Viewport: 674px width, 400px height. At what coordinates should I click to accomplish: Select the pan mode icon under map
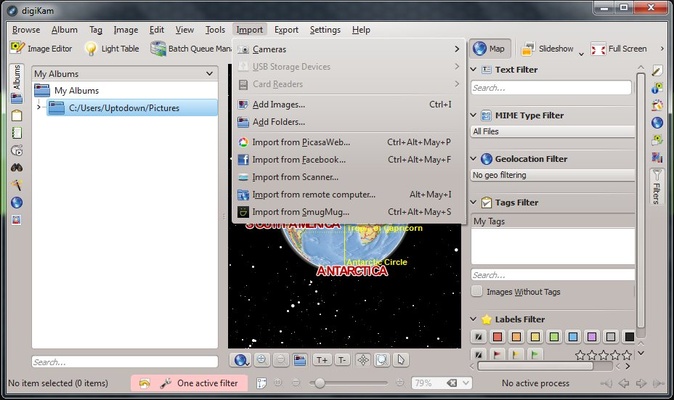click(x=363, y=360)
